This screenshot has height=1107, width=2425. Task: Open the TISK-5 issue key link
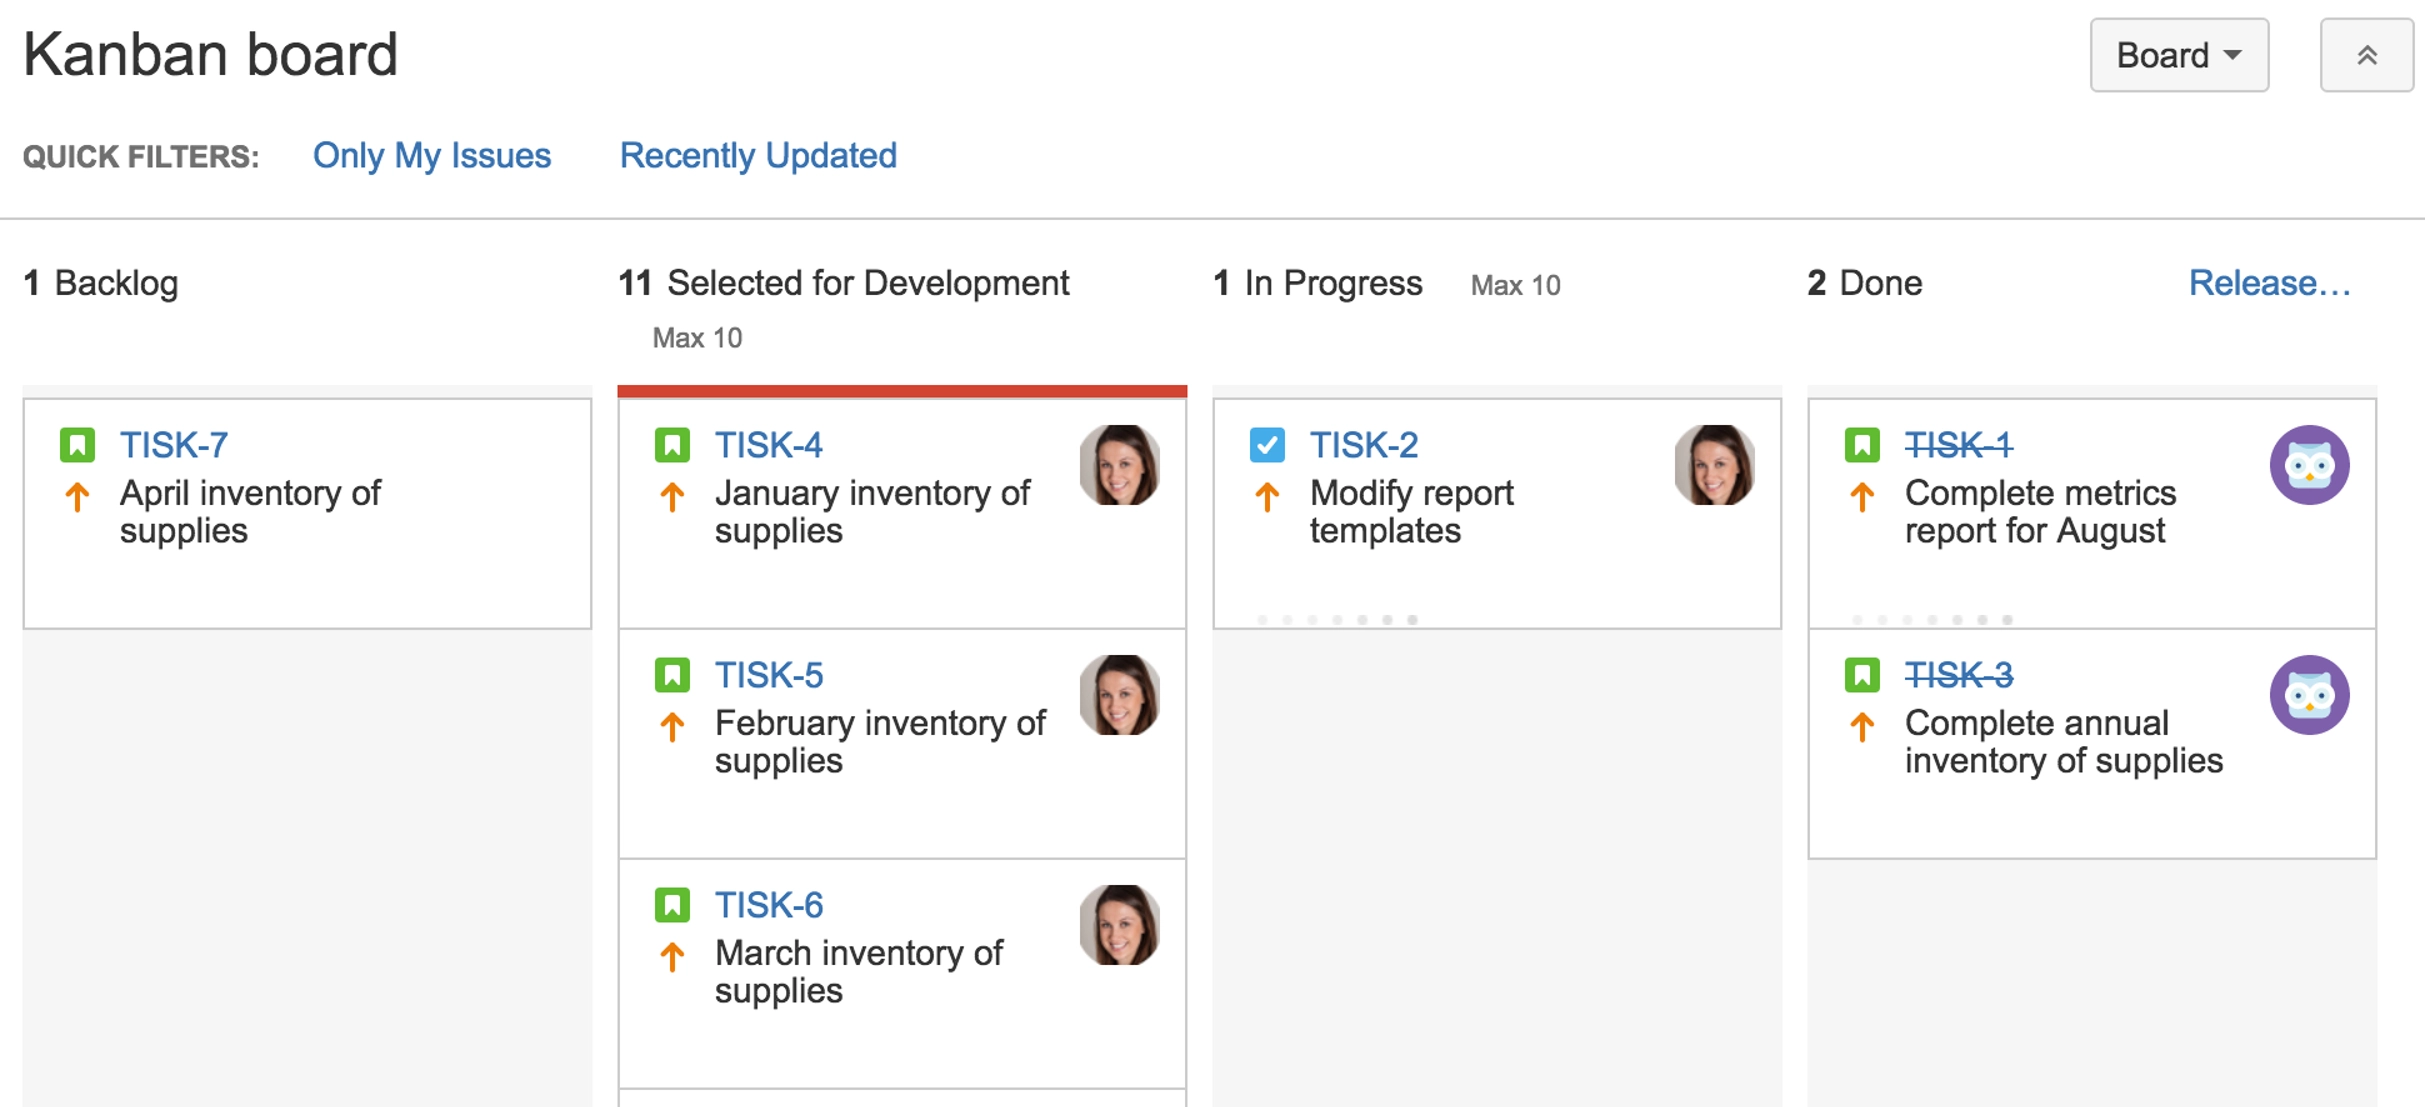point(769,675)
